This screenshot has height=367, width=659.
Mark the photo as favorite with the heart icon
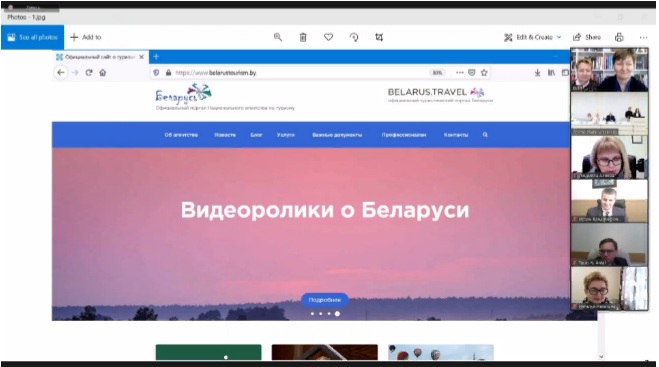point(329,37)
